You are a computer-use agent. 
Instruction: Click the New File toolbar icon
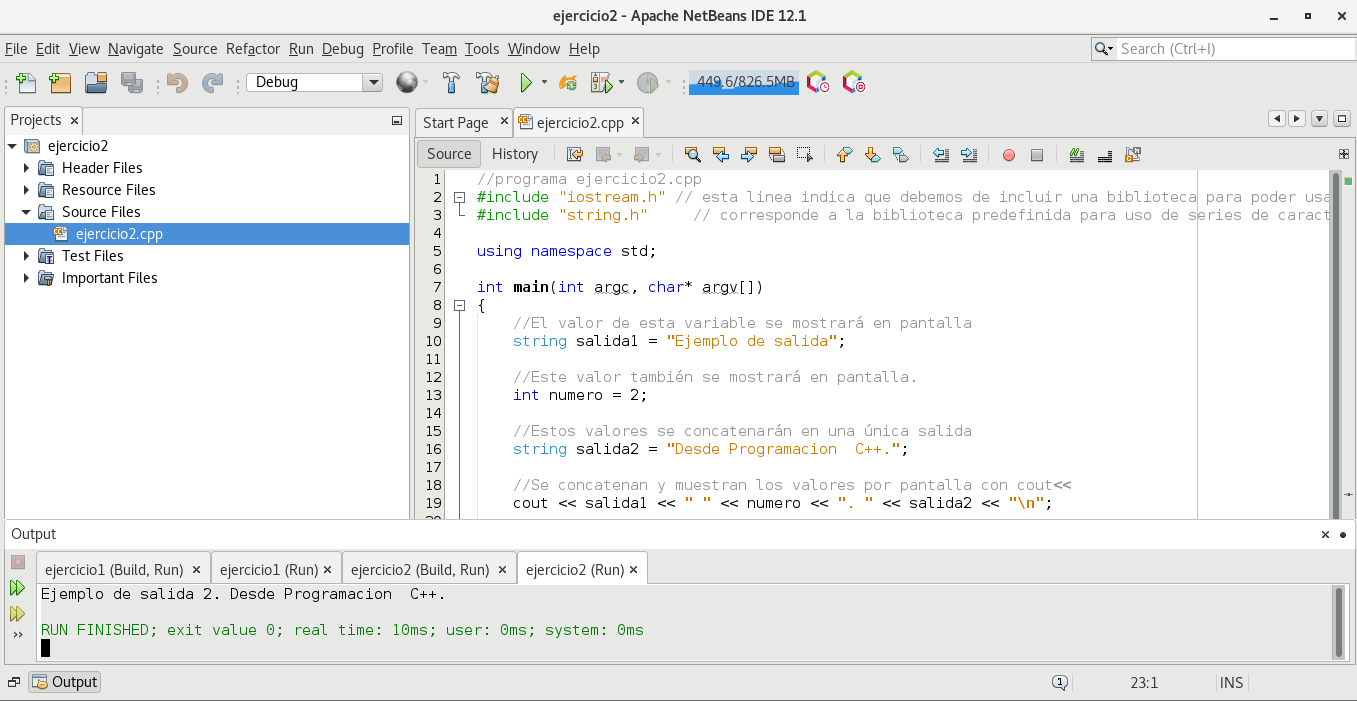pyautogui.click(x=26, y=83)
